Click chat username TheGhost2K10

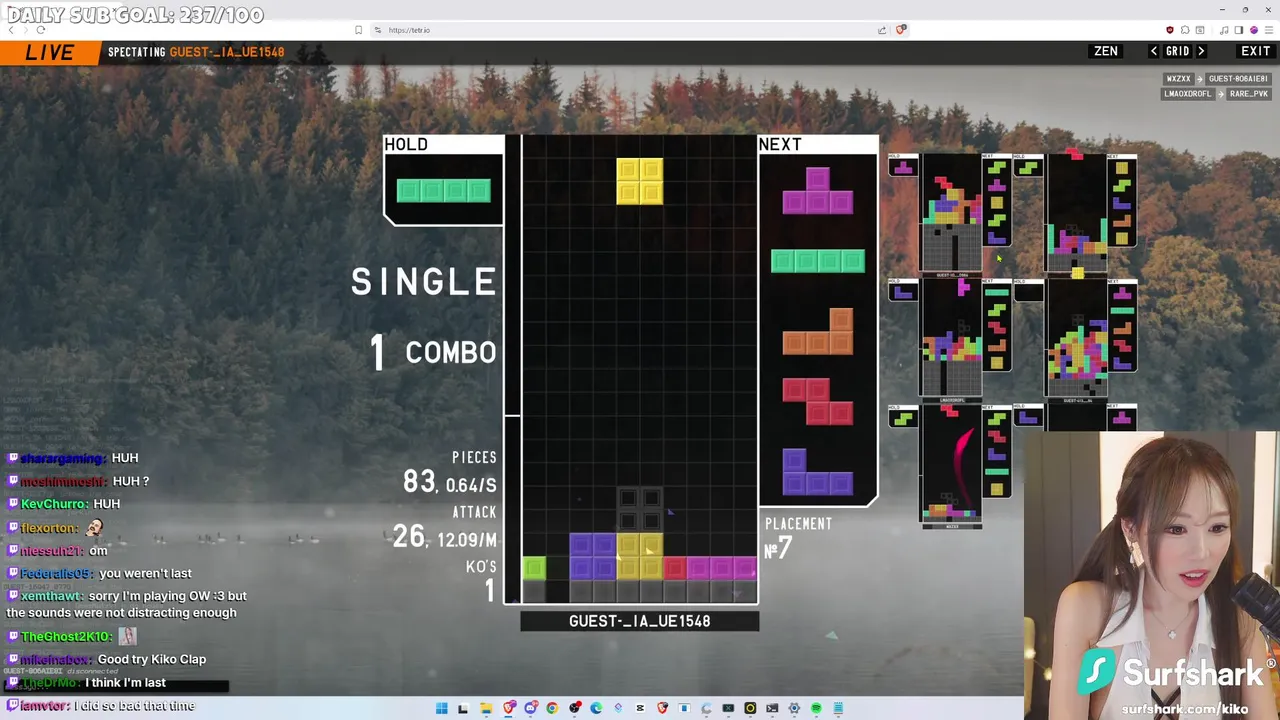tap(66, 636)
